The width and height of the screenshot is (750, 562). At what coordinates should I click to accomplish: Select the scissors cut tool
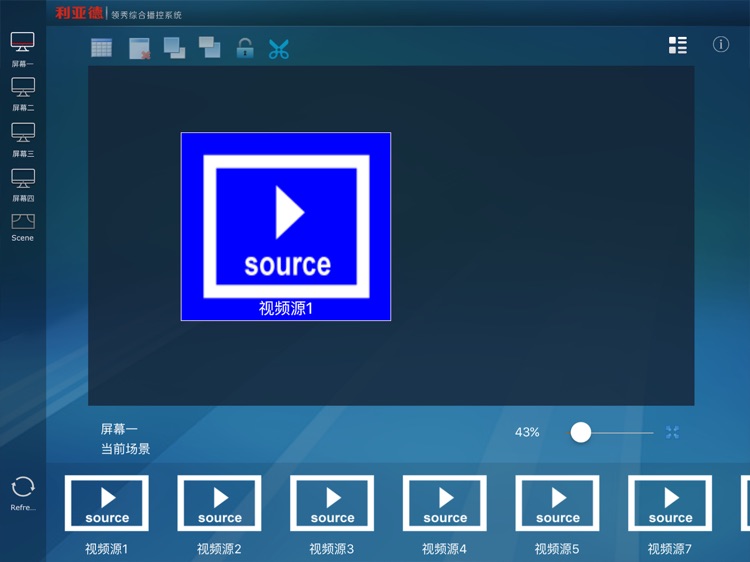click(279, 49)
